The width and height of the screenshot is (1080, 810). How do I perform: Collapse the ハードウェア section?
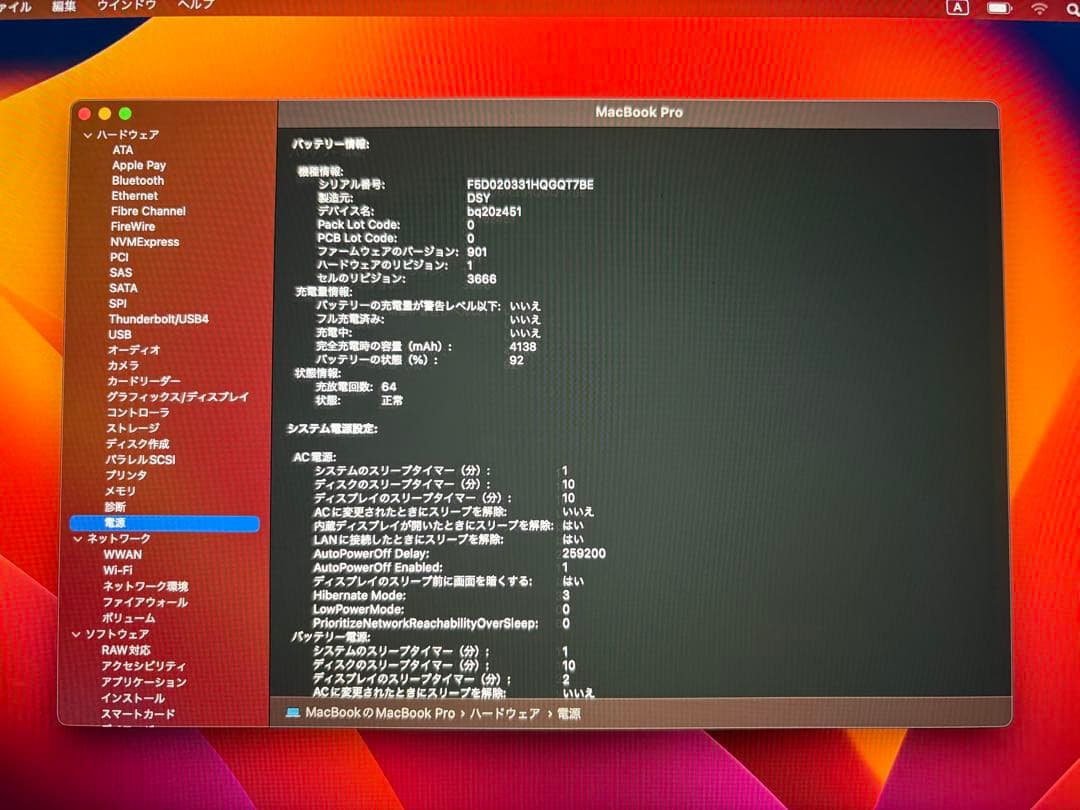click(x=88, y=135)
